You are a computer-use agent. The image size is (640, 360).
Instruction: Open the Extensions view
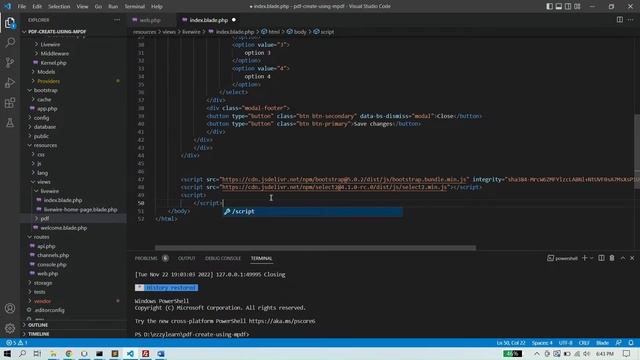coord(10,102)
